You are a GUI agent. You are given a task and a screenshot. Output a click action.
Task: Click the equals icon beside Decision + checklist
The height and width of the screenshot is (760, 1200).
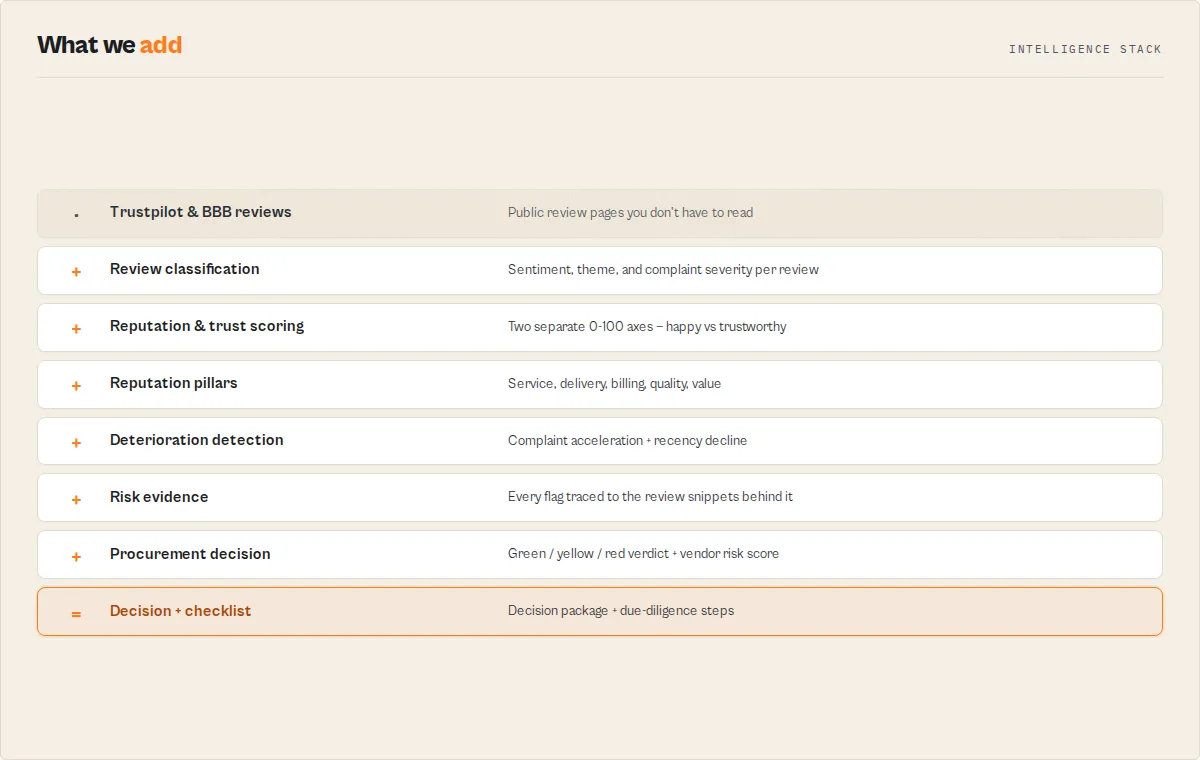76,613
